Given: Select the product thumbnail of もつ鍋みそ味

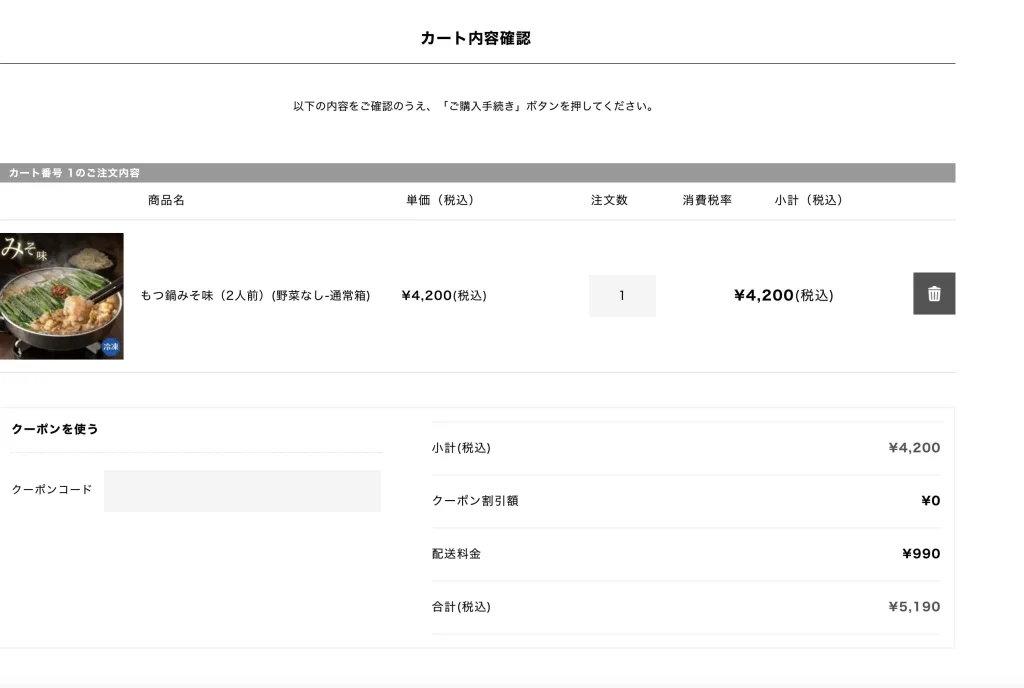Looking at the screenshot, I should click(x=62, y=295).
